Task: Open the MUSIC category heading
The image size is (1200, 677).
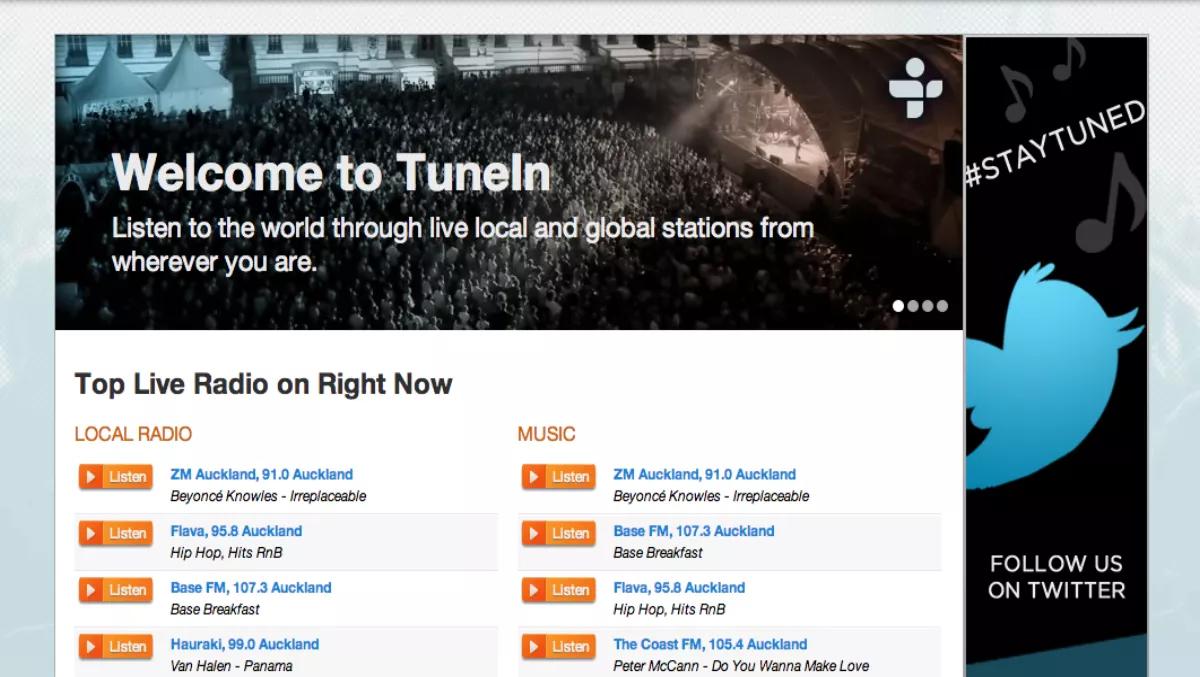Action: click(x=547, y=434)
